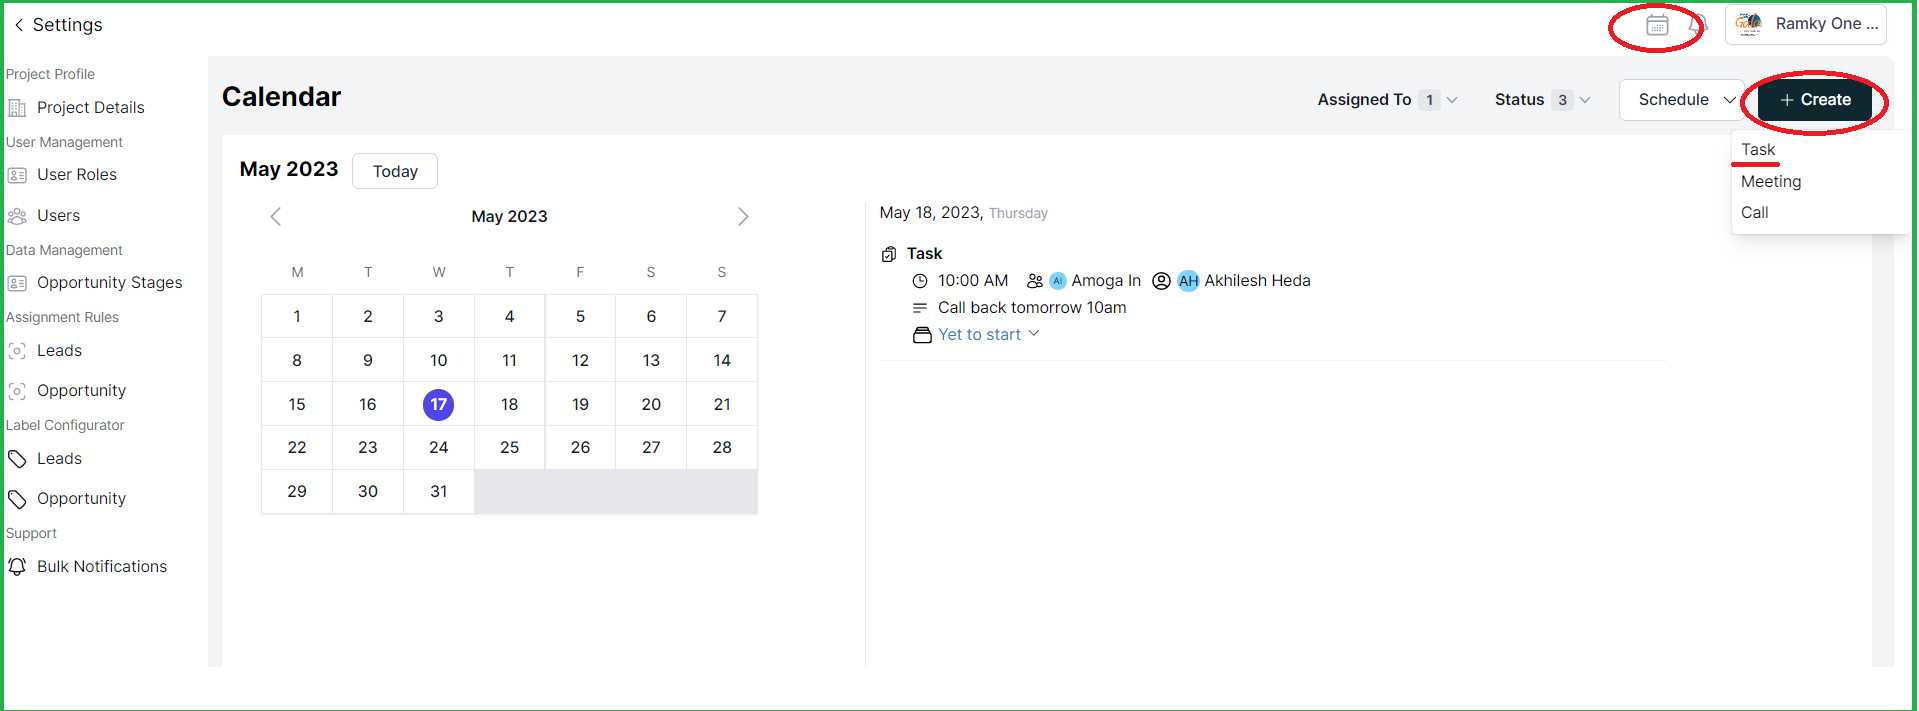
Task: Open the Schedule view dropdown
Action: (x=1685, y=100)
